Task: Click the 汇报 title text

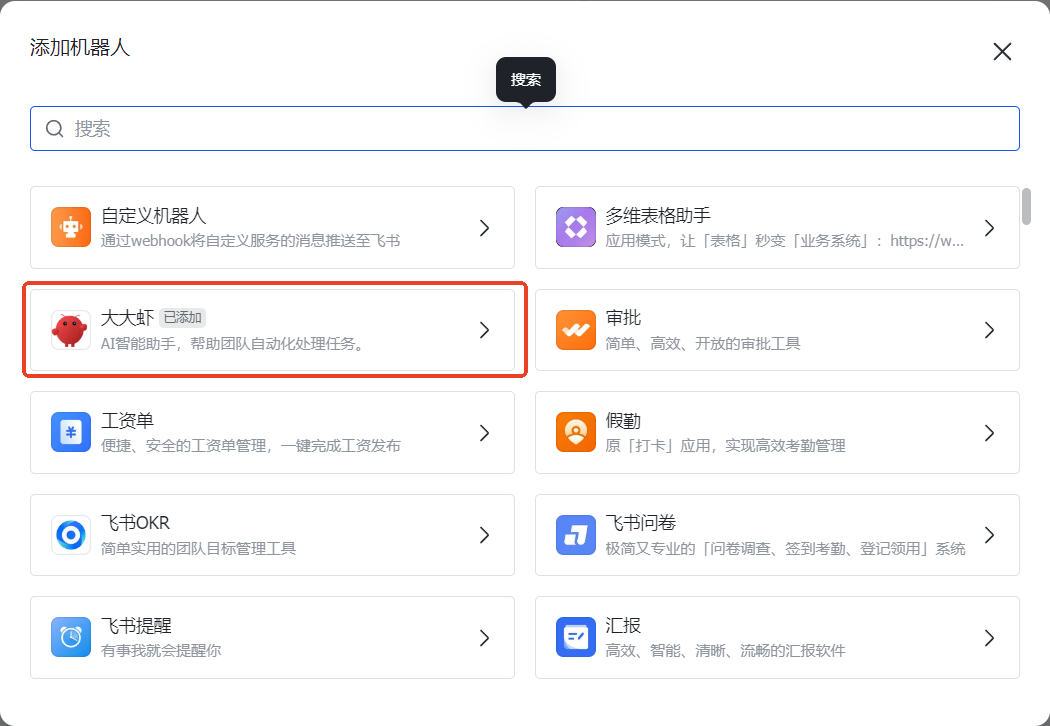Action: point(623,626)
